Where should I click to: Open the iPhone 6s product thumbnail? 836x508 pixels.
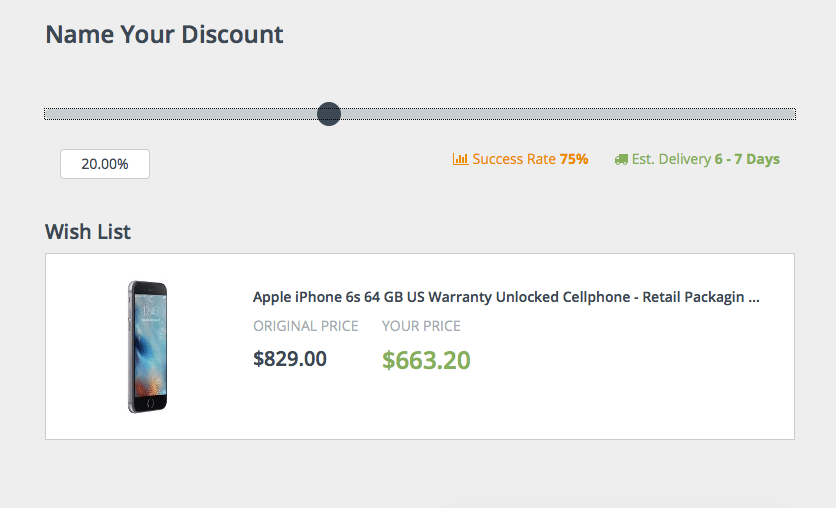pyautogui.click(x=148, y=346)
